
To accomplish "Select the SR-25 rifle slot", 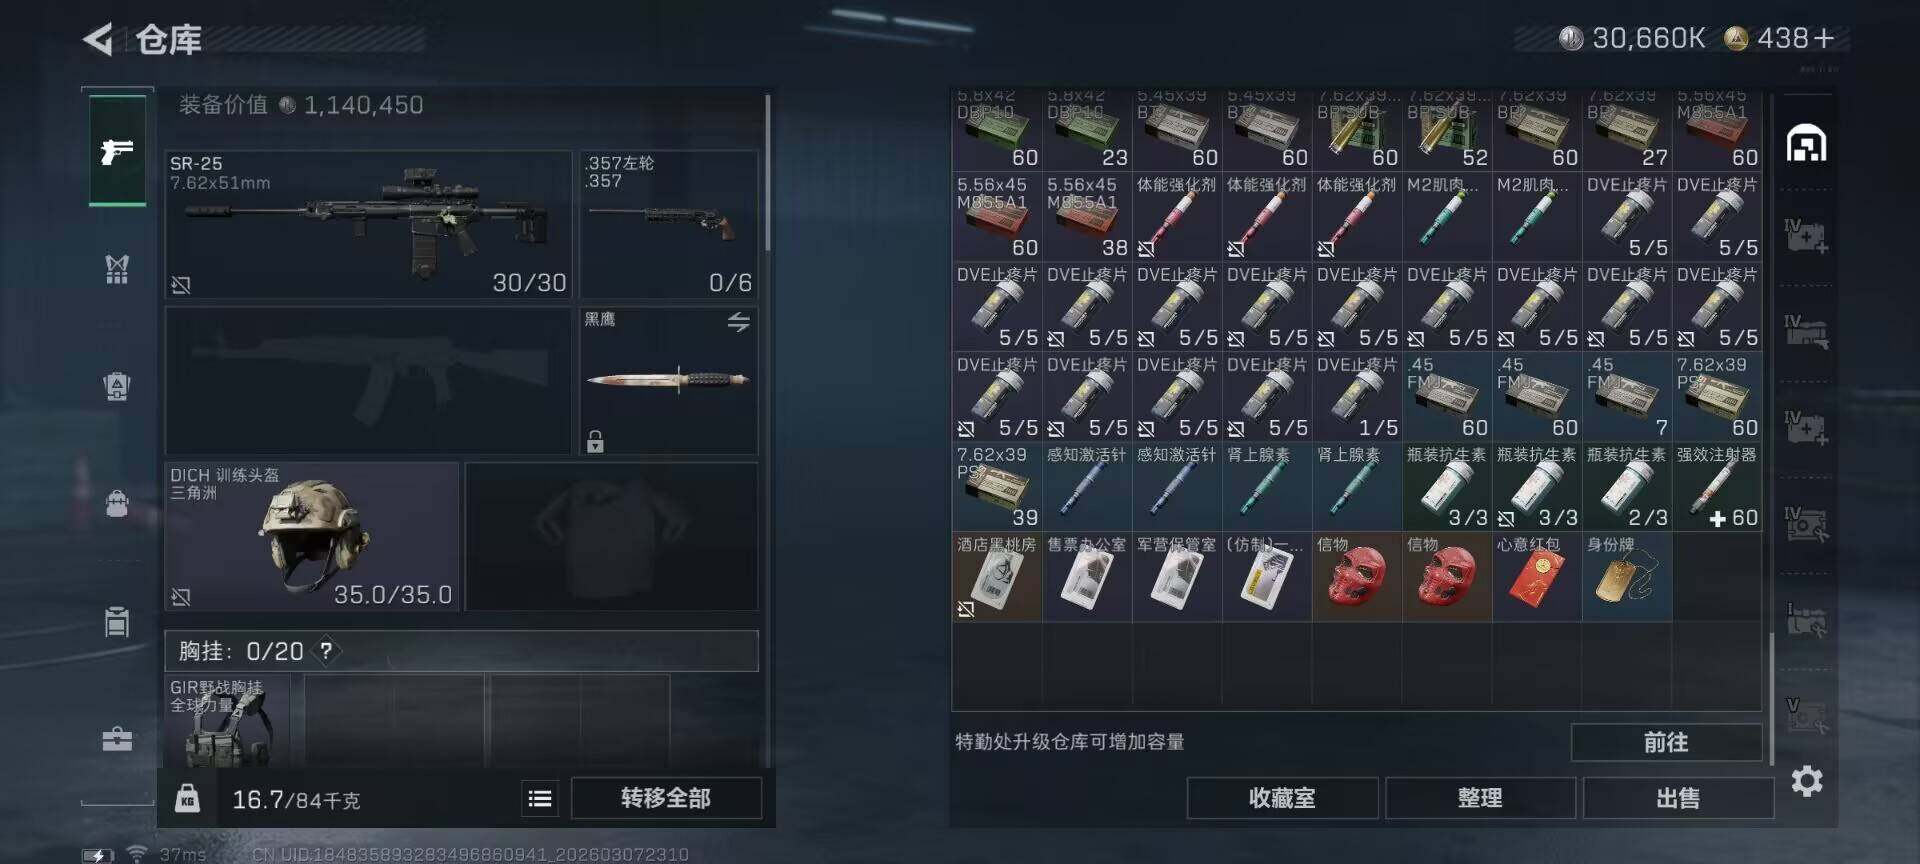I will pos(368,224).
